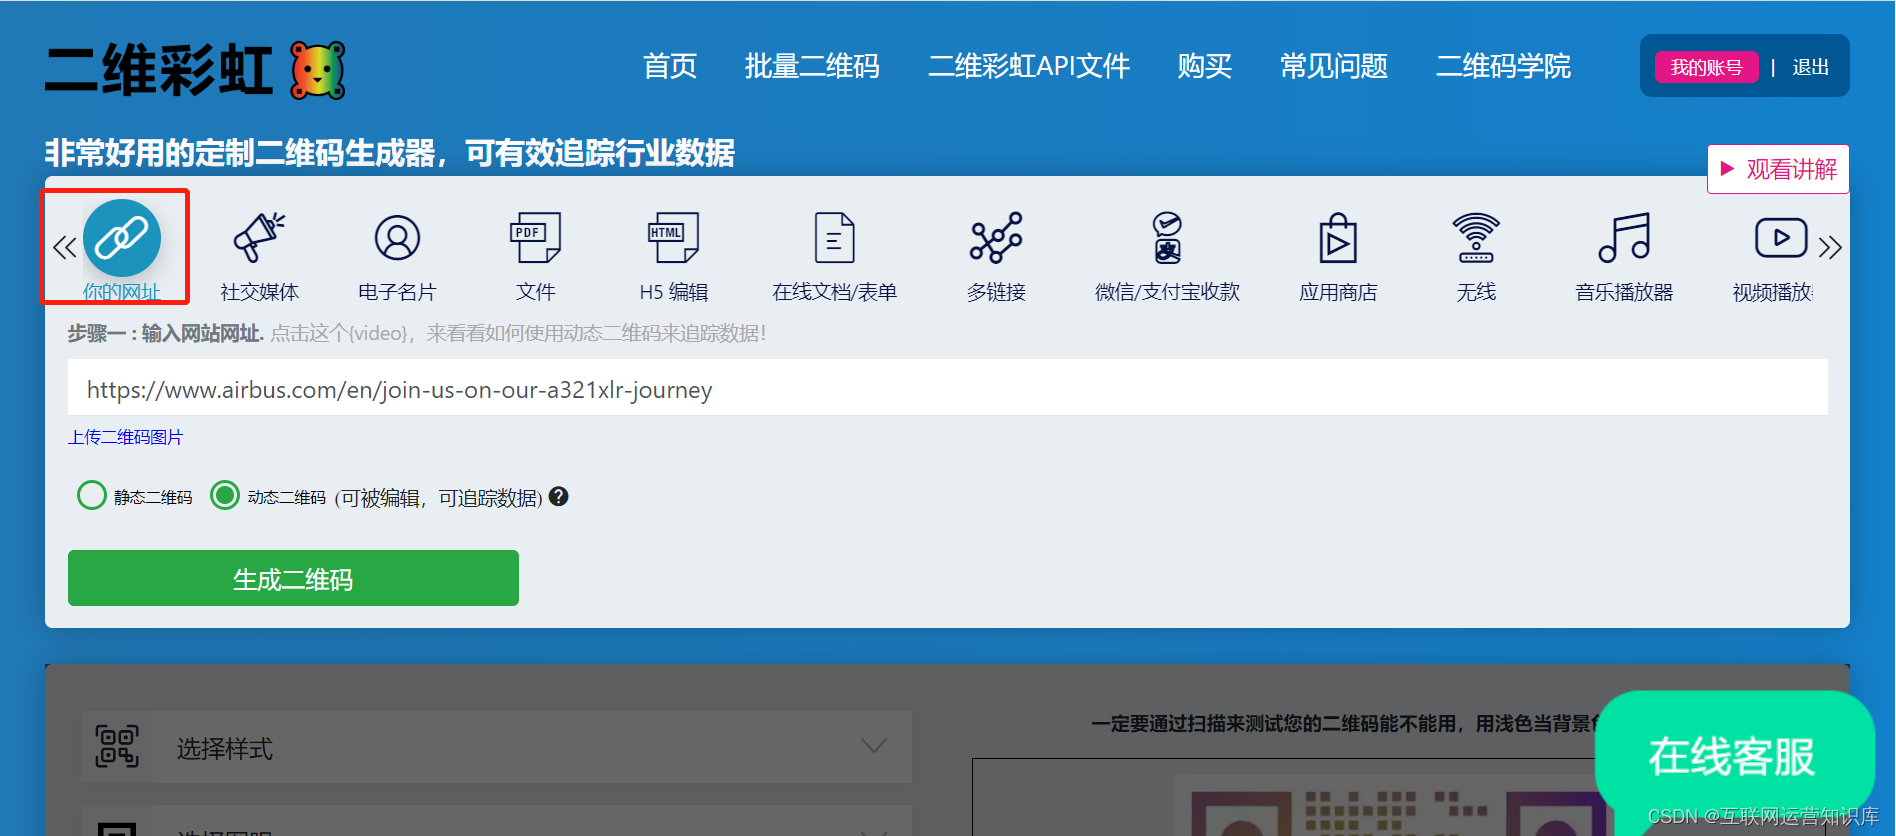
Task: Click the 二维彩虹 logo text
Action: 159,70
